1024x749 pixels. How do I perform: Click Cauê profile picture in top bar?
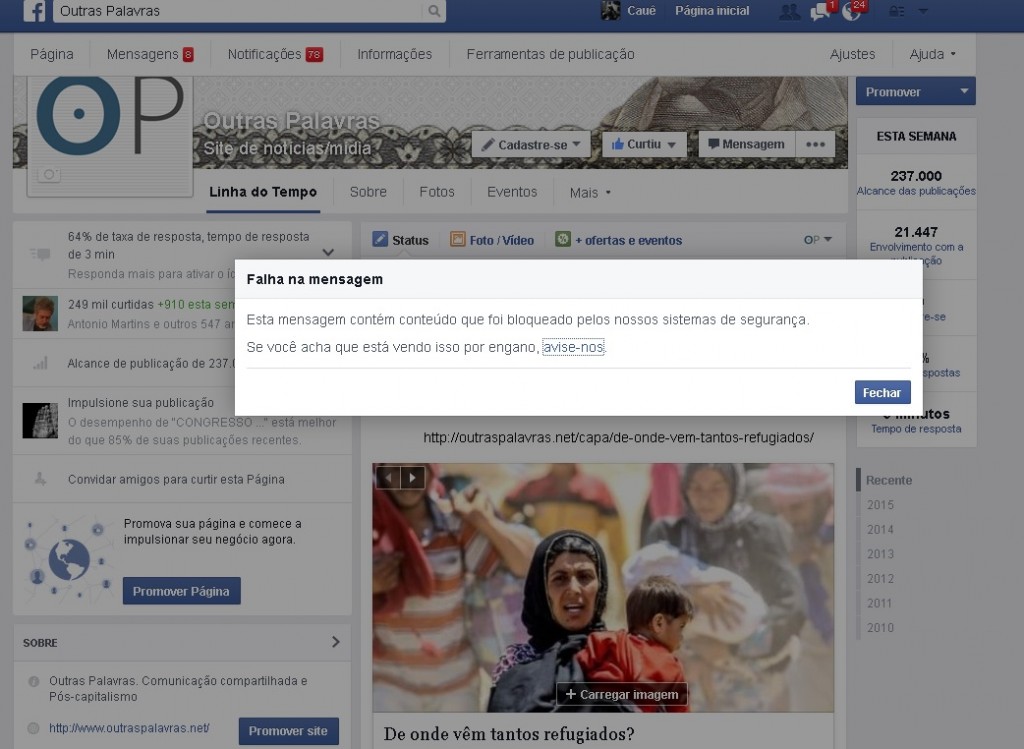[x=611, y=10]
